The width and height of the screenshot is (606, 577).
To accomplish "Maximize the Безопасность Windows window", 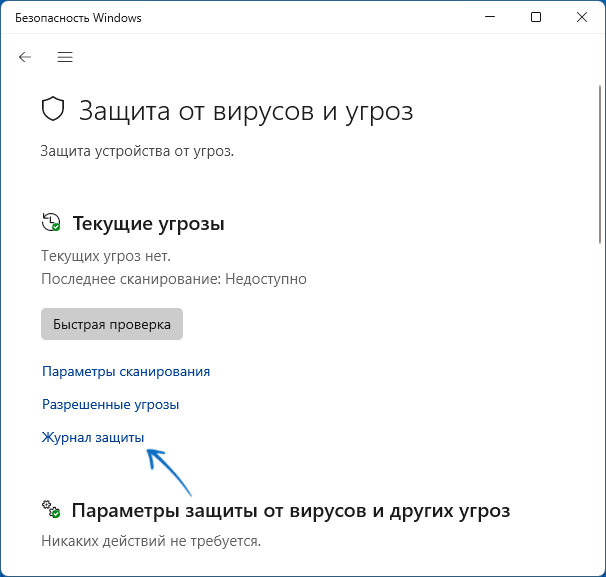I will pyautogui.click(x=536, y=17).
